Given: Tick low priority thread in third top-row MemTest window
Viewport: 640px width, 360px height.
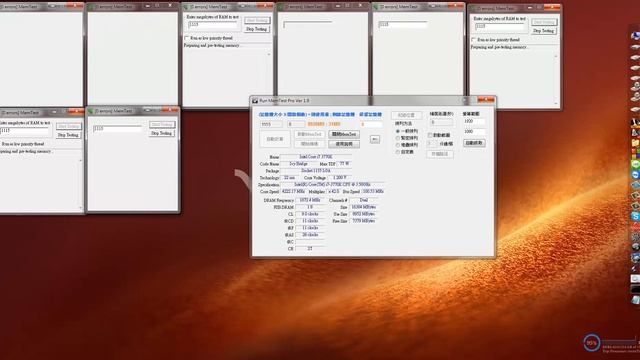Looking at the screenshot, I should point(187,38).
